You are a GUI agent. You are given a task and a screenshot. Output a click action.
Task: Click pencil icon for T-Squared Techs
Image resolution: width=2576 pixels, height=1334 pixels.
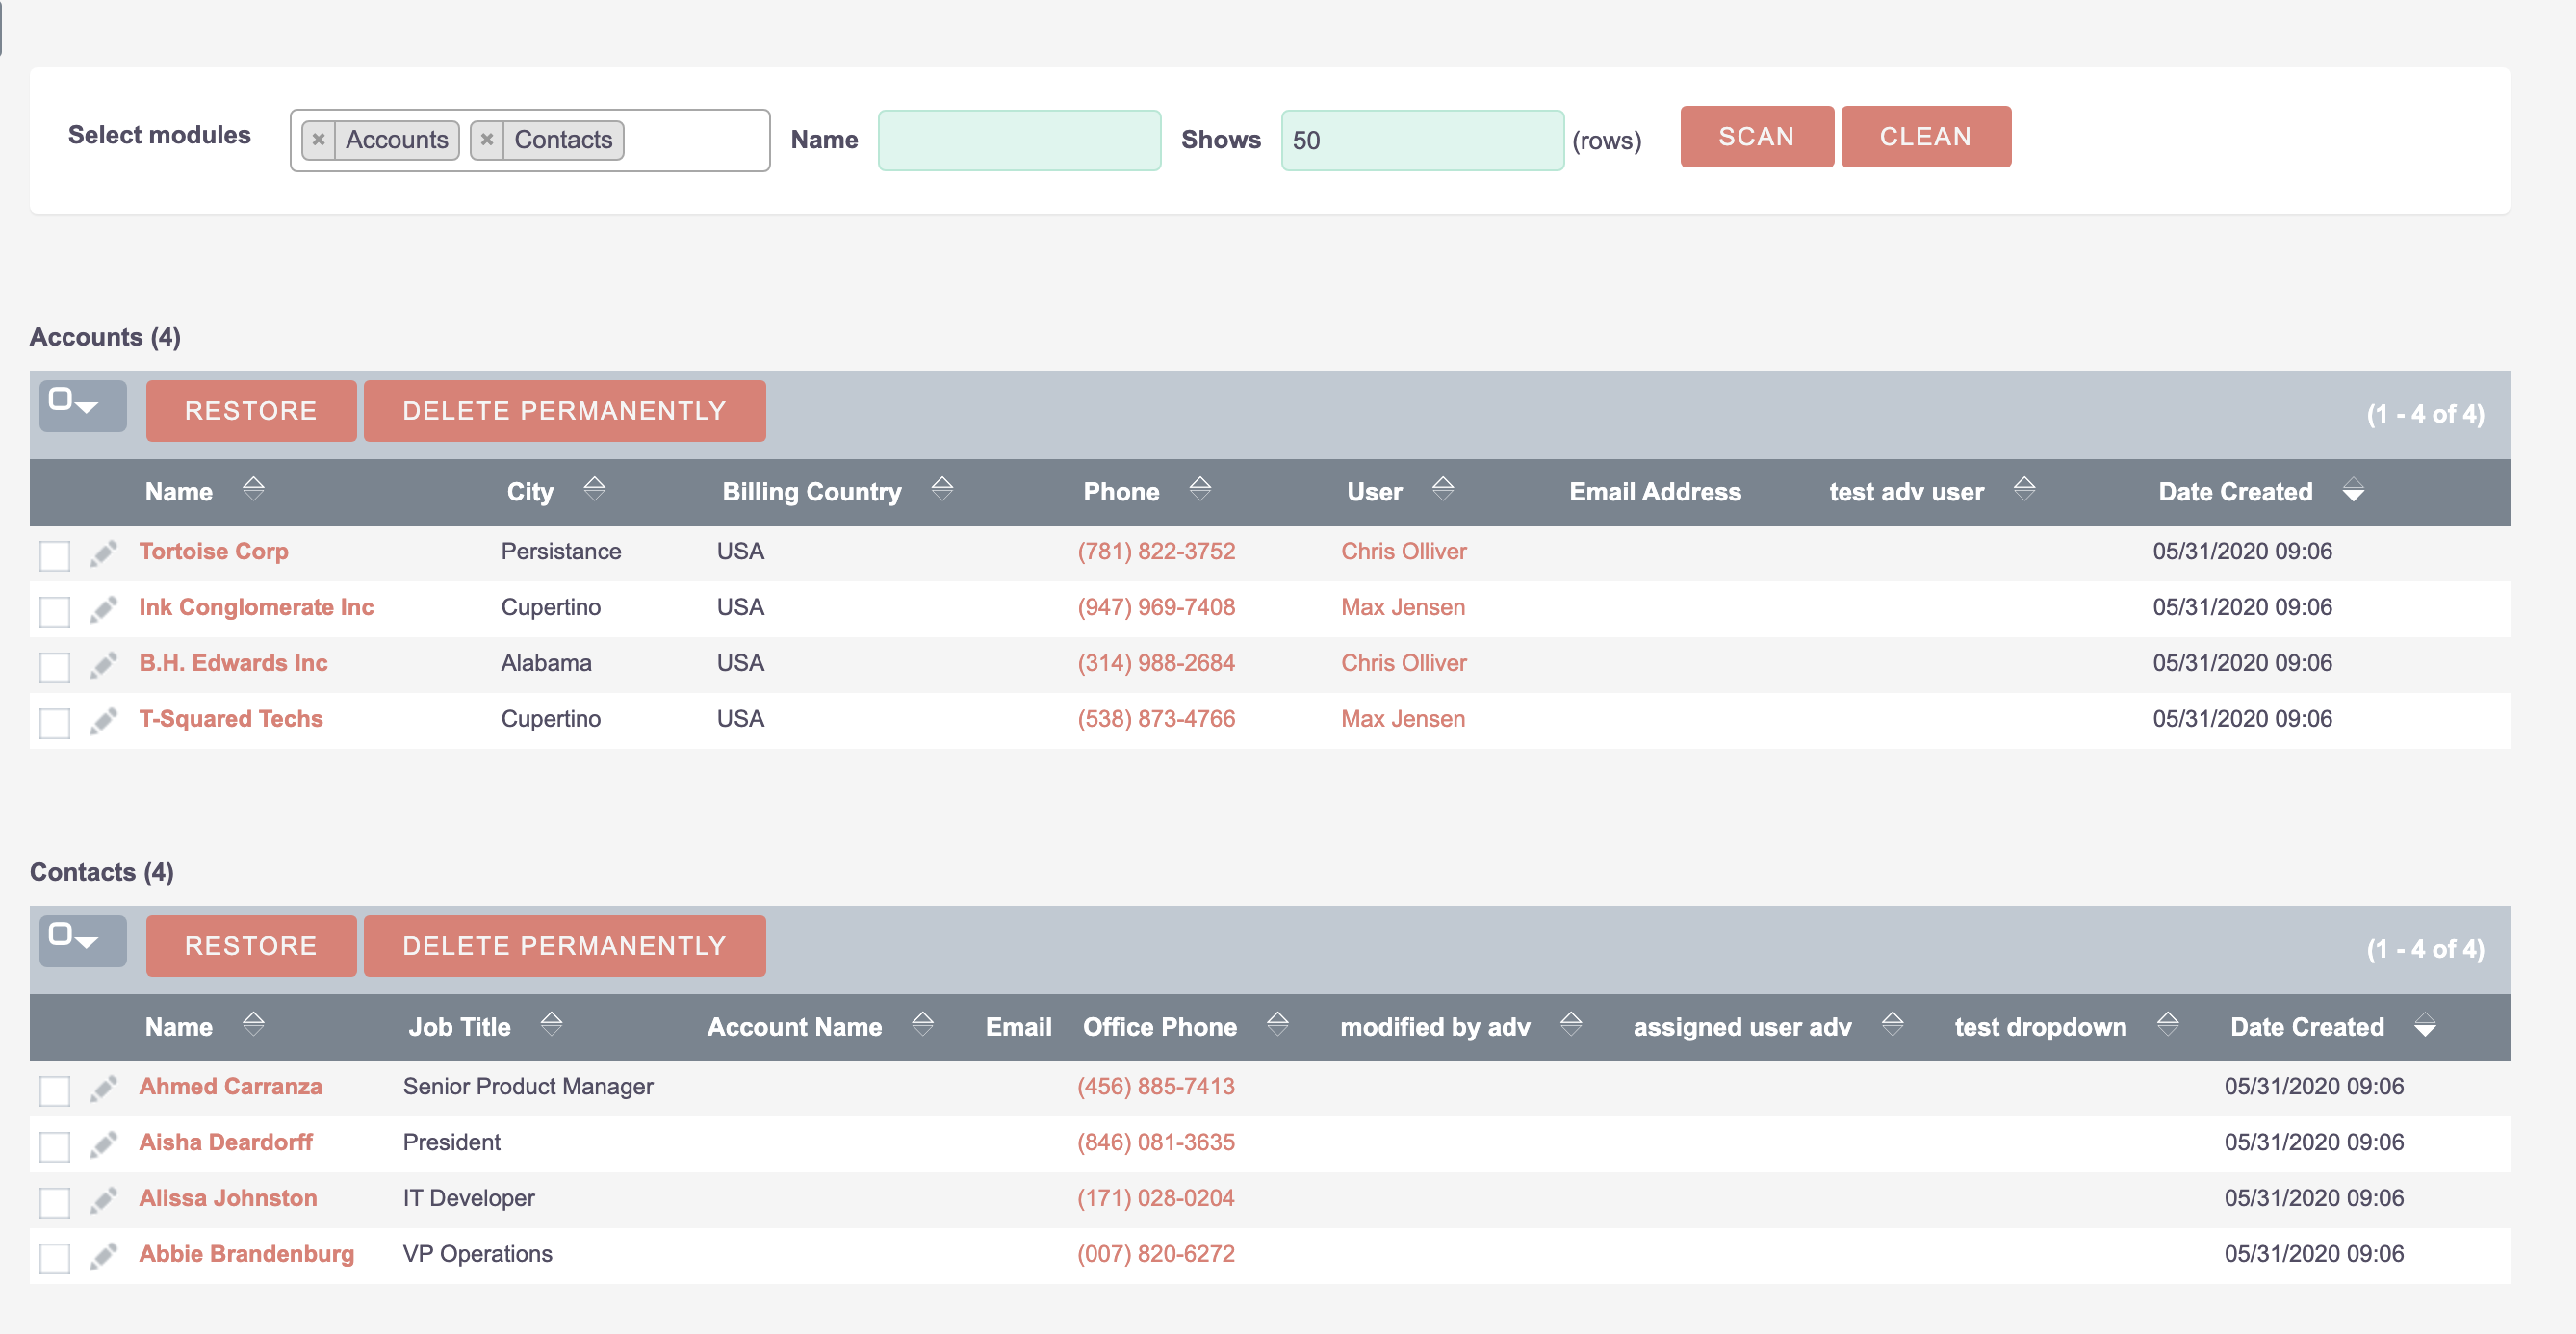(103, 721)
